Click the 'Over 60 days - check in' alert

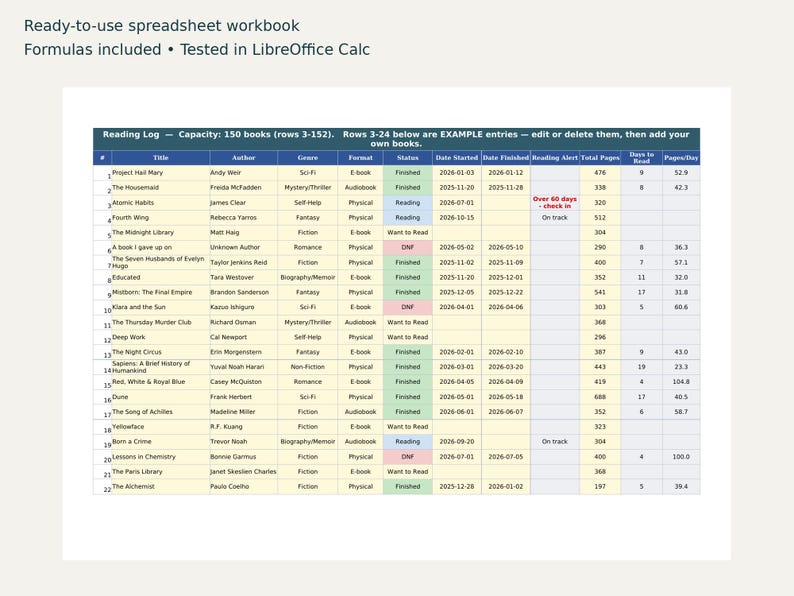click(554, 203)
